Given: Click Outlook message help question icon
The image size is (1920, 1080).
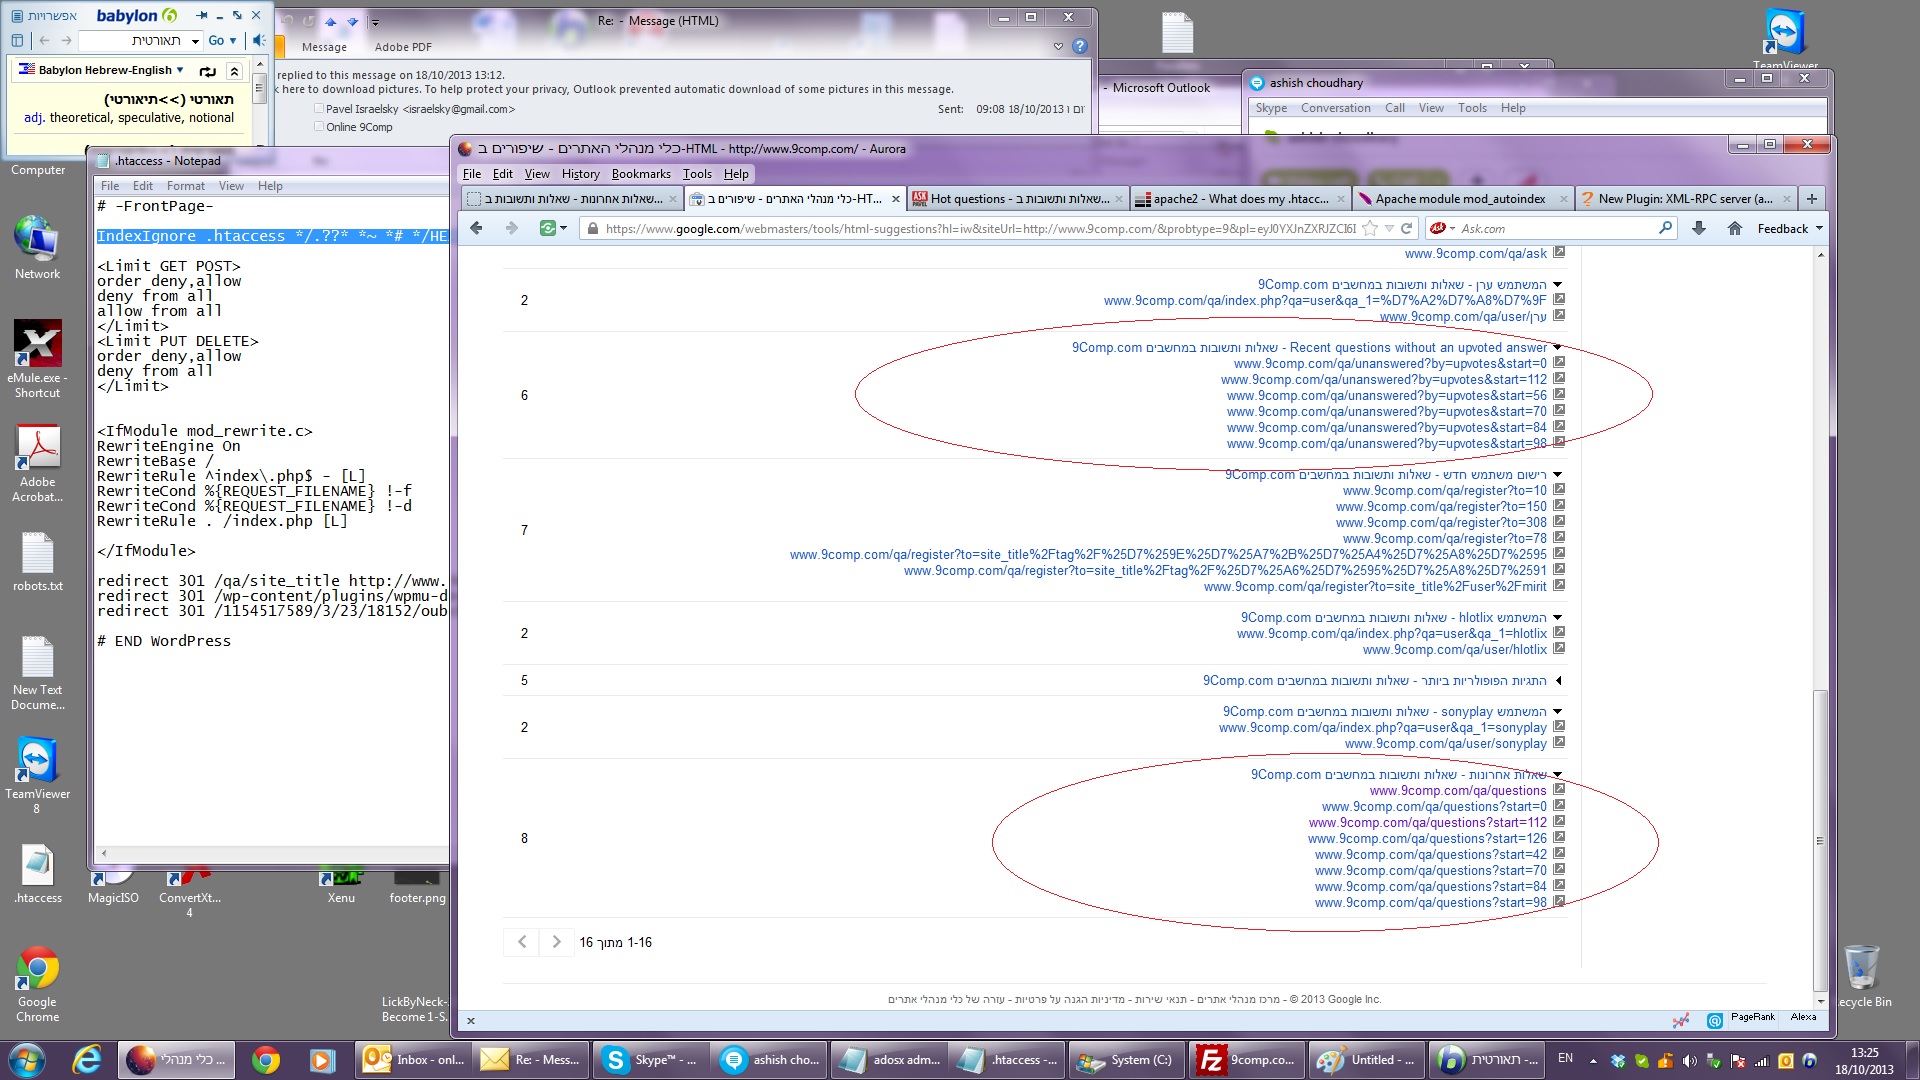Looking at the screenshot, I should [x=1079, y=46].
